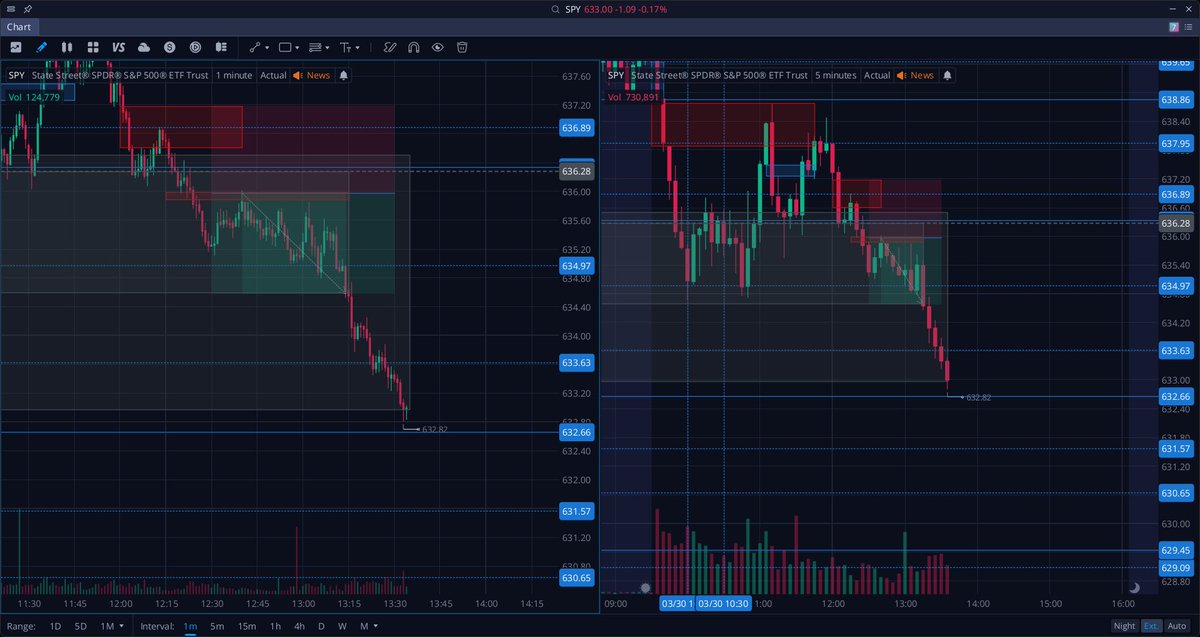Image resolution: width=1200 pixels, height=637 pixels.
Task: Set range to 1D
Action: tap(55, 626)
